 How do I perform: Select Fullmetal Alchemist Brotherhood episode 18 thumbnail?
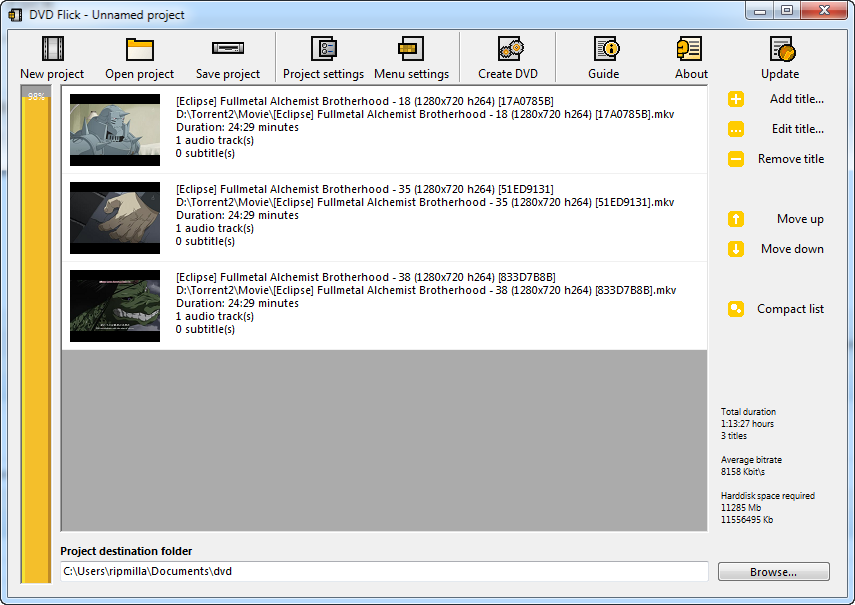click(x=115, y=130)
